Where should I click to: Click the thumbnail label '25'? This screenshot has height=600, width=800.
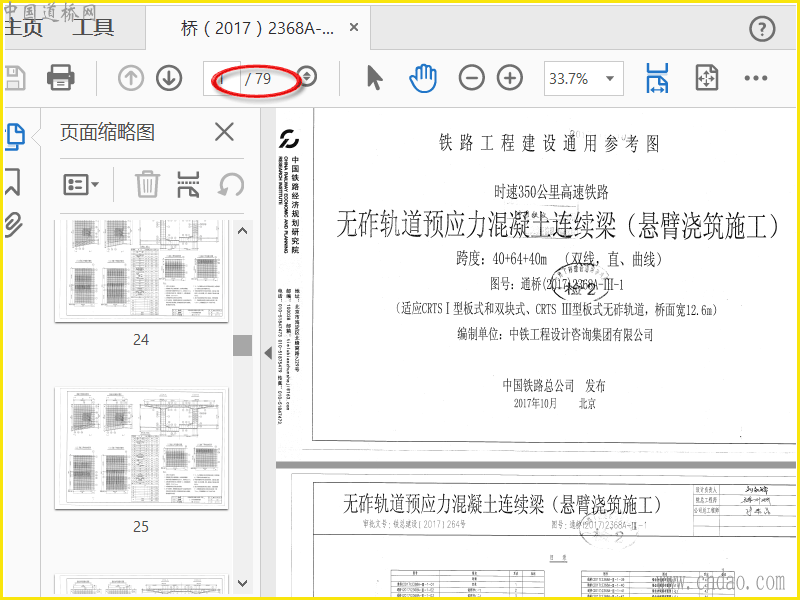click(141, 527)
